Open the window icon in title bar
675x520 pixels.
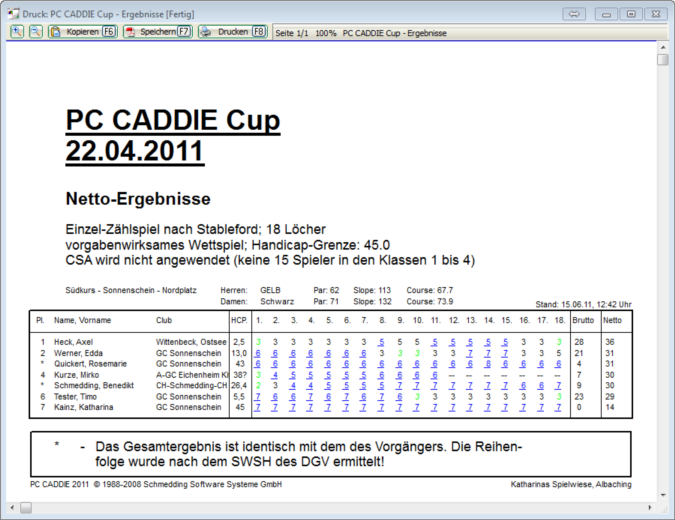pos(12,14)
